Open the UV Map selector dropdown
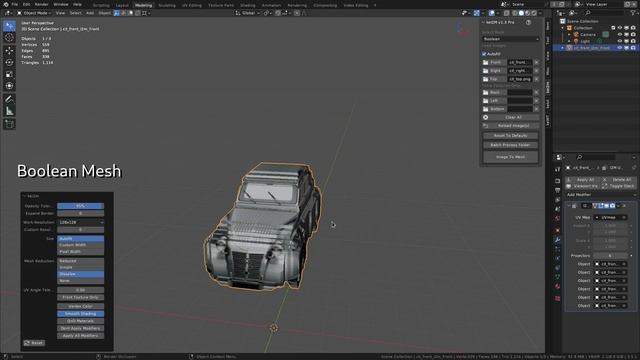 point(610,218)
